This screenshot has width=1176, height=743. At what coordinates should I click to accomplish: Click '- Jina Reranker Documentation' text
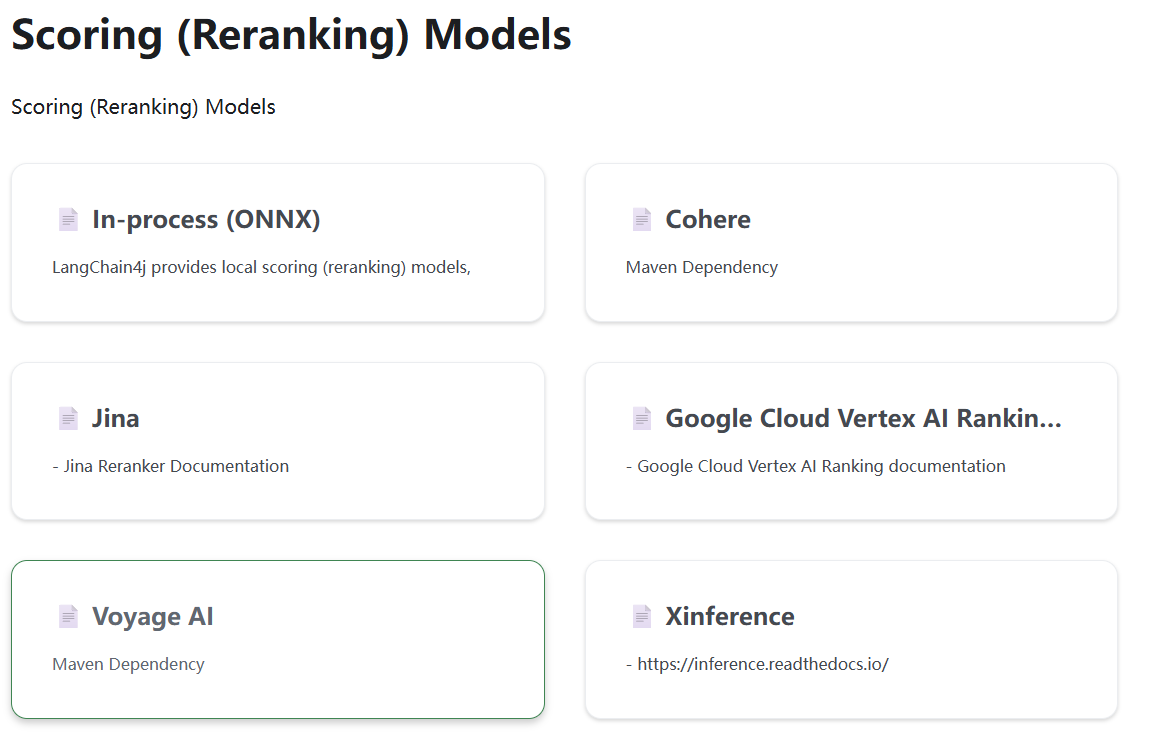click(170, 466)
